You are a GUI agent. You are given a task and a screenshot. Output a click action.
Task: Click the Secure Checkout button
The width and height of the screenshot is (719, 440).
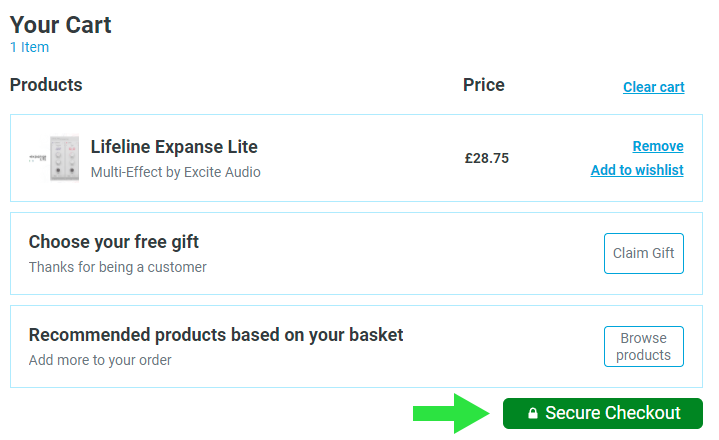(603, 413)
